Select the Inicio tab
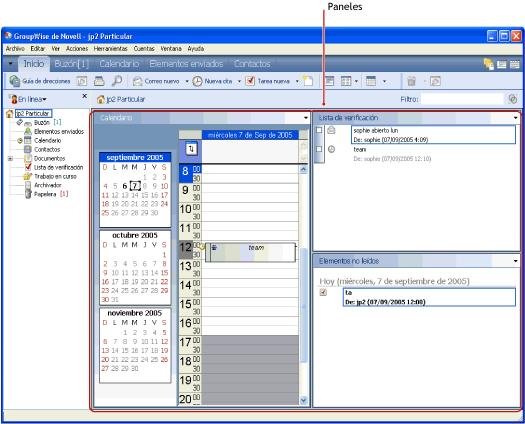Viewport: 525px width, 424px height. pyautogui.click(x=33, y=64)
